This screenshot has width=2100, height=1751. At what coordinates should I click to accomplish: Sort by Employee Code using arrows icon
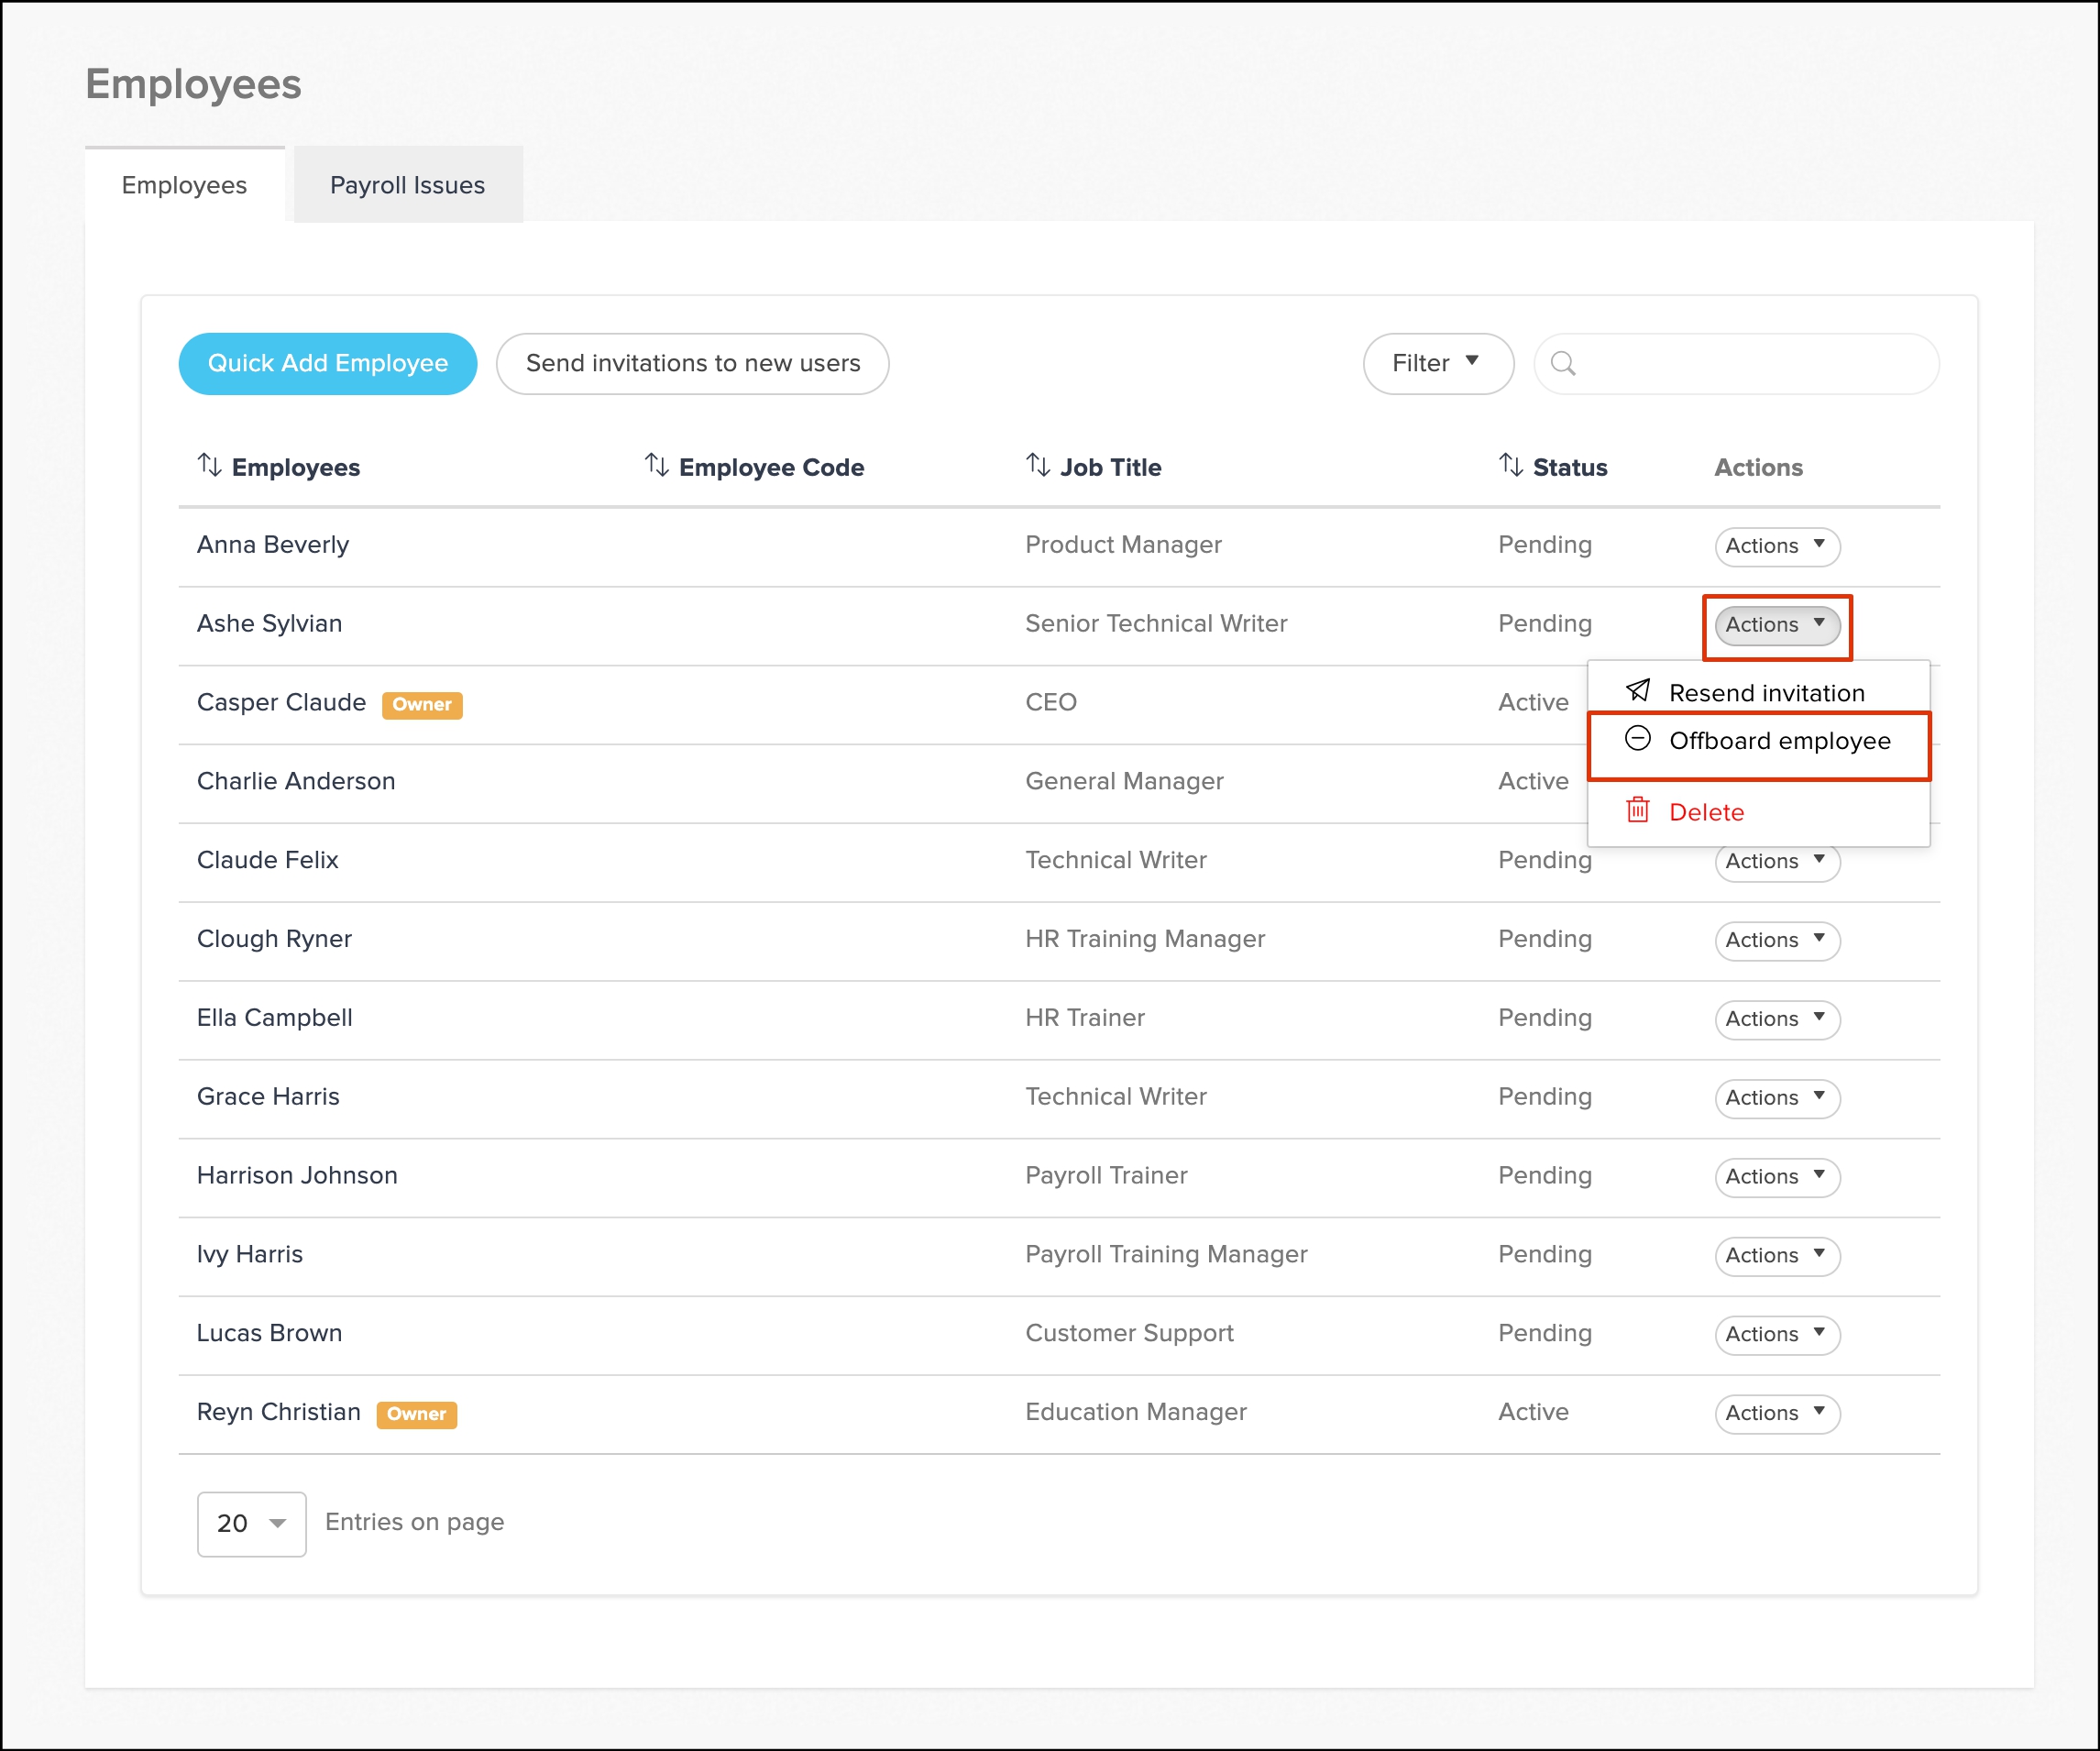point(656,465)
